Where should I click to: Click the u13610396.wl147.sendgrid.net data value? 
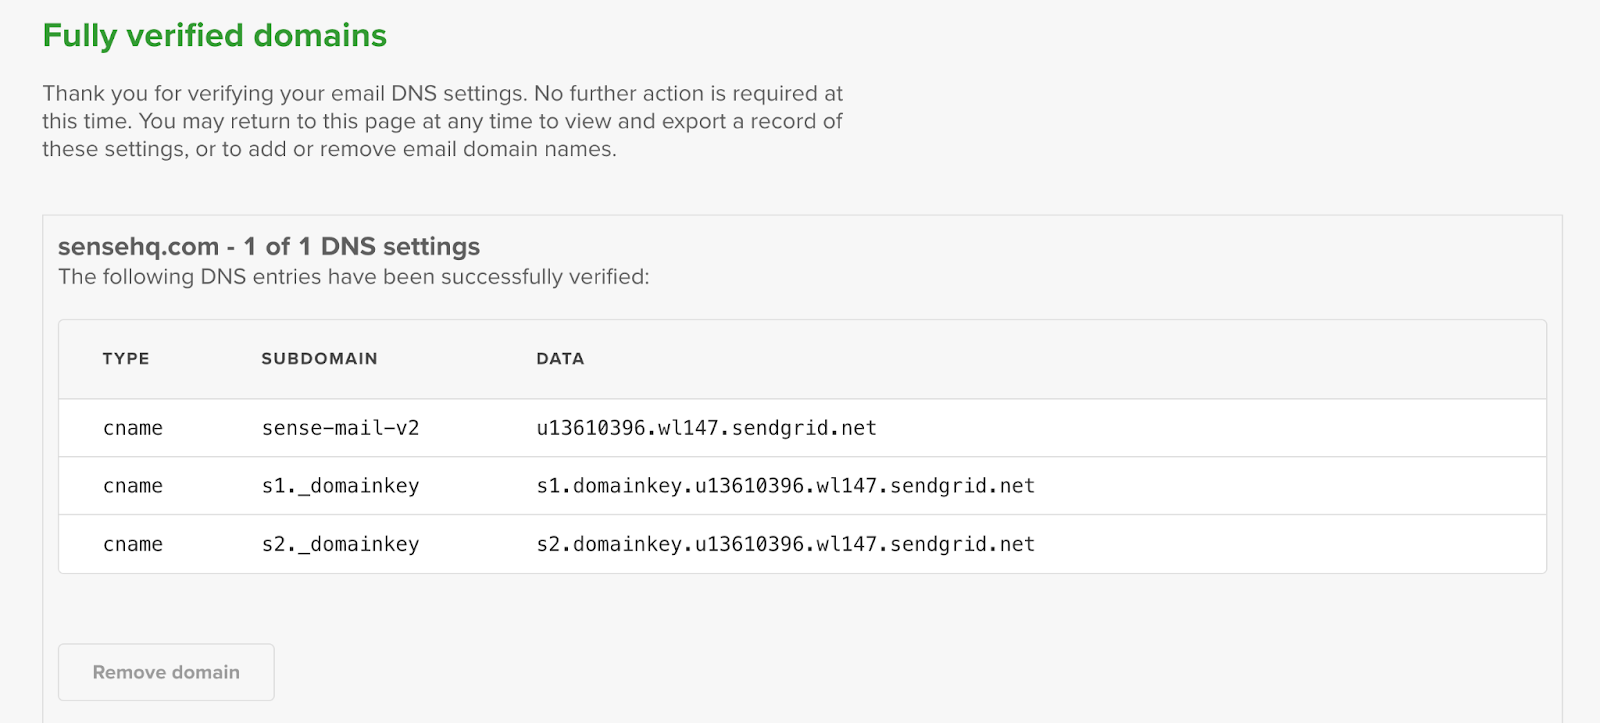706,428
